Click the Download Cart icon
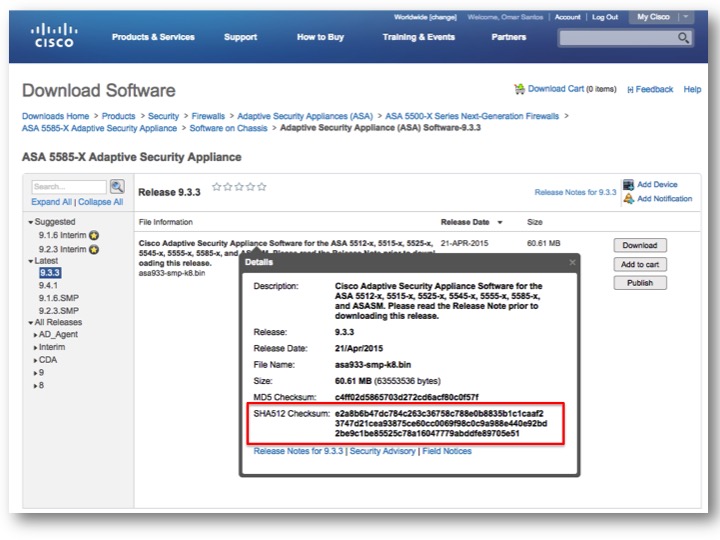Screen dimensions: 720x540 [519, 89]
